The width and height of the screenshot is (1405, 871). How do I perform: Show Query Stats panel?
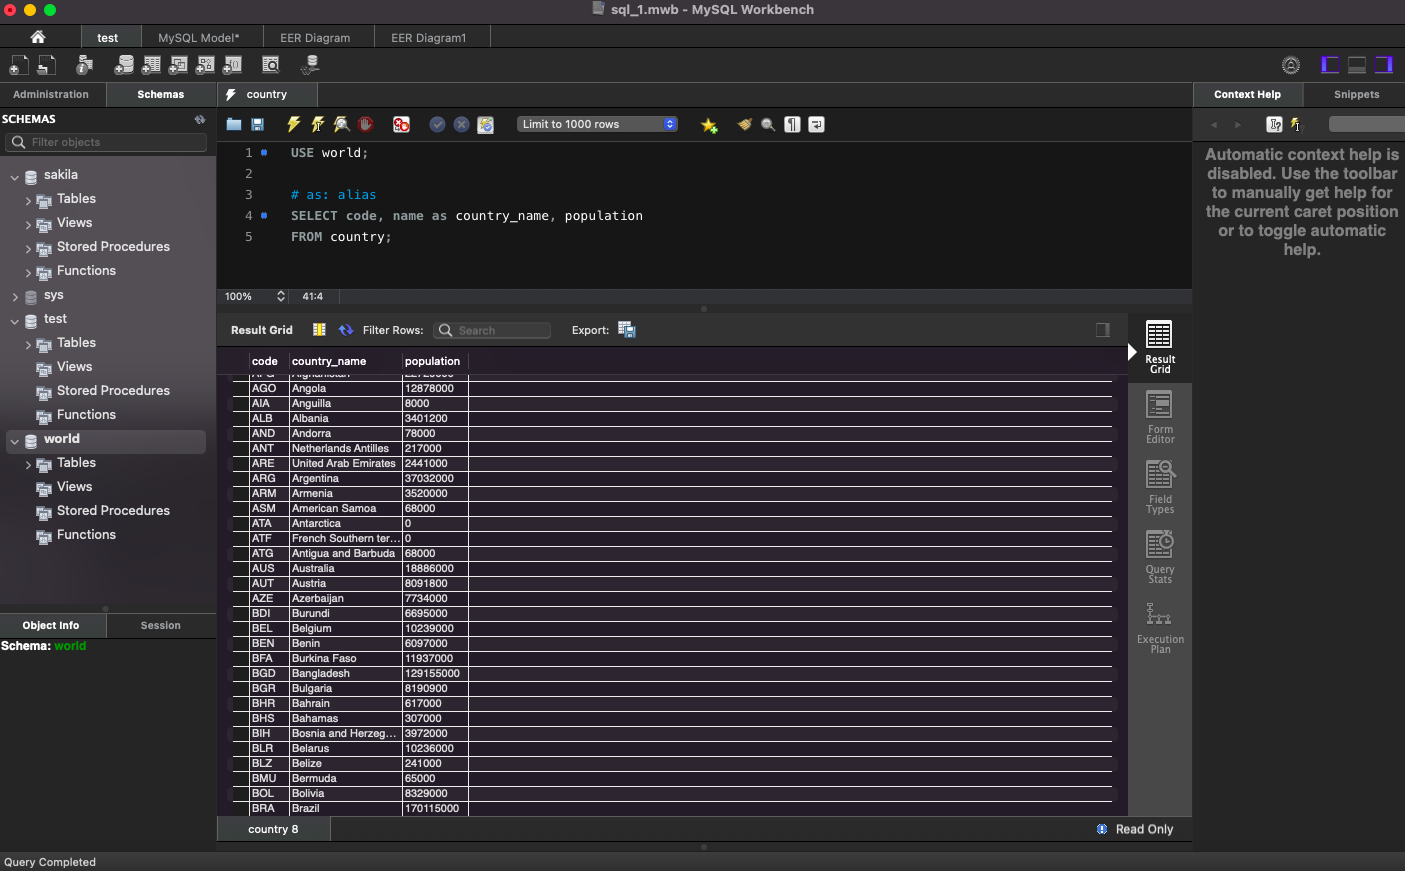point(1160,557)
